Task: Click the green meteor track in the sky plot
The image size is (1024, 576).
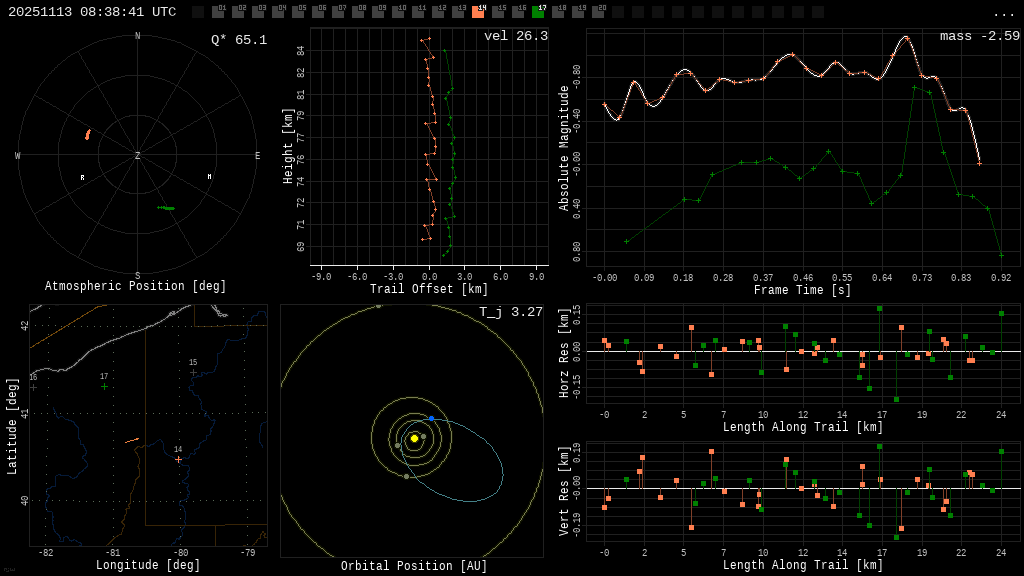Action: click(x=166, y=208)
